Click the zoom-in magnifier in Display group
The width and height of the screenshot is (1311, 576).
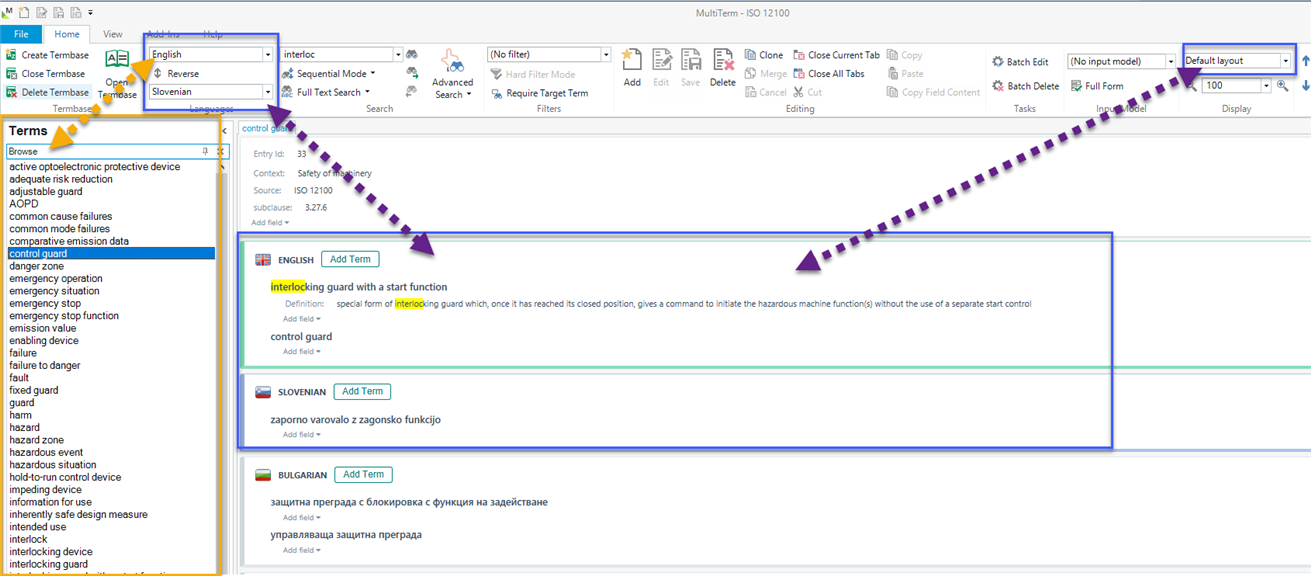coord(1280,85)
